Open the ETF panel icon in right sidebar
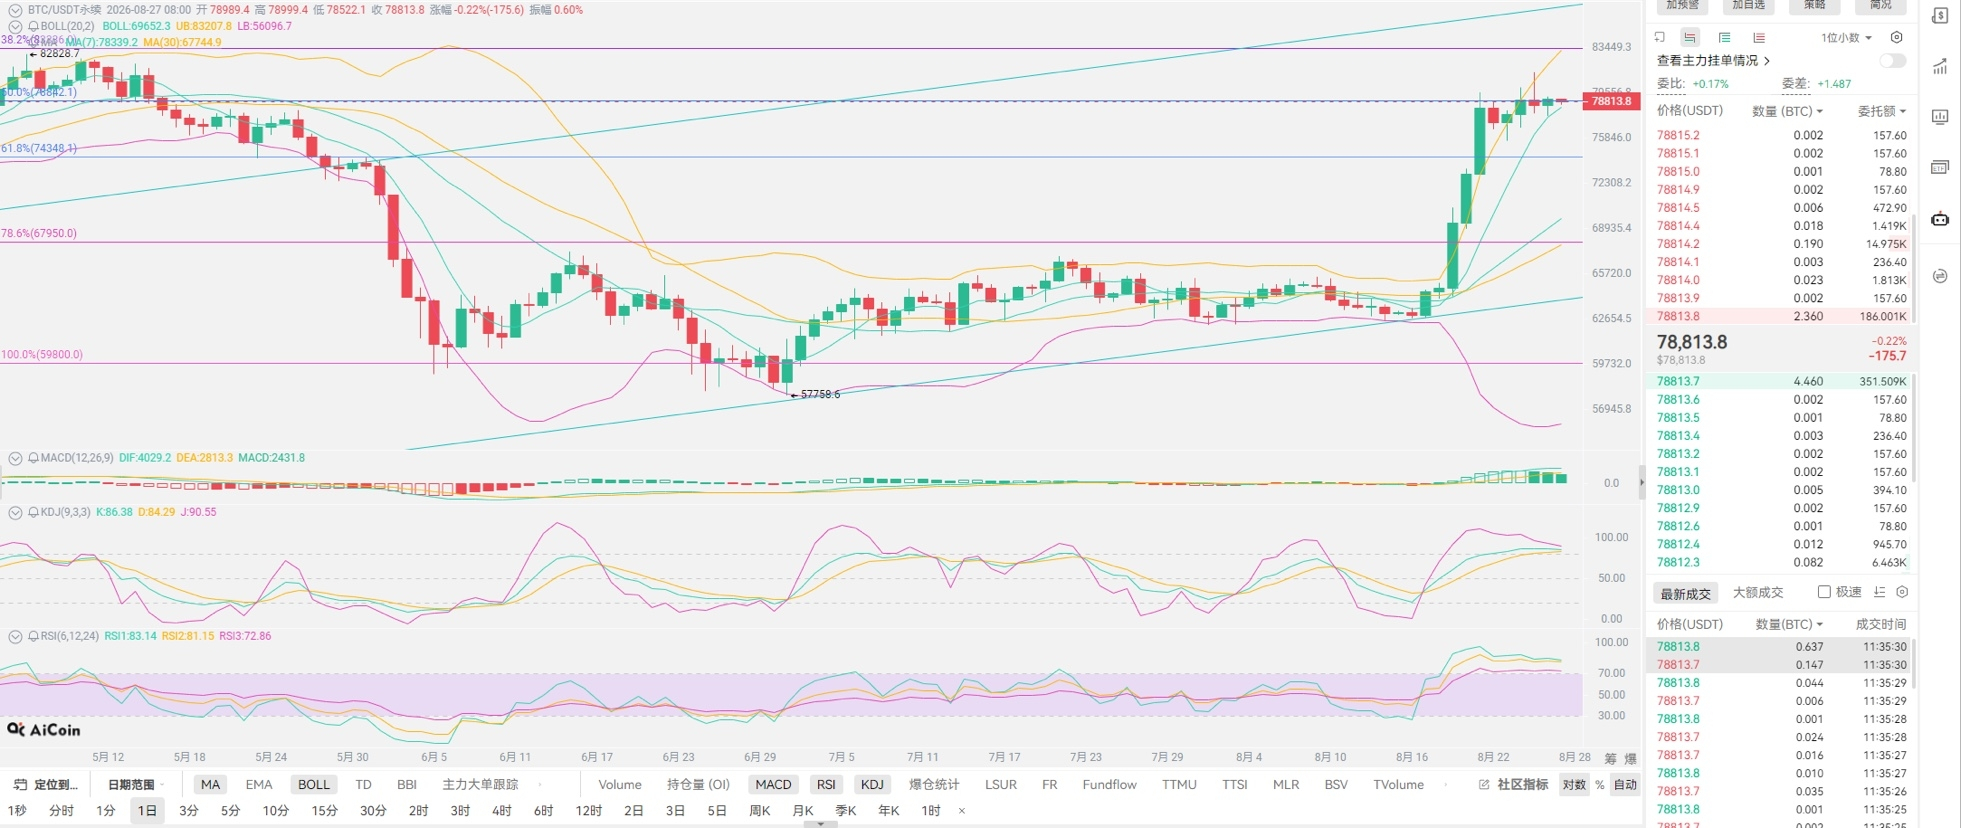The image size is (1961, 828). (1939, 167)
